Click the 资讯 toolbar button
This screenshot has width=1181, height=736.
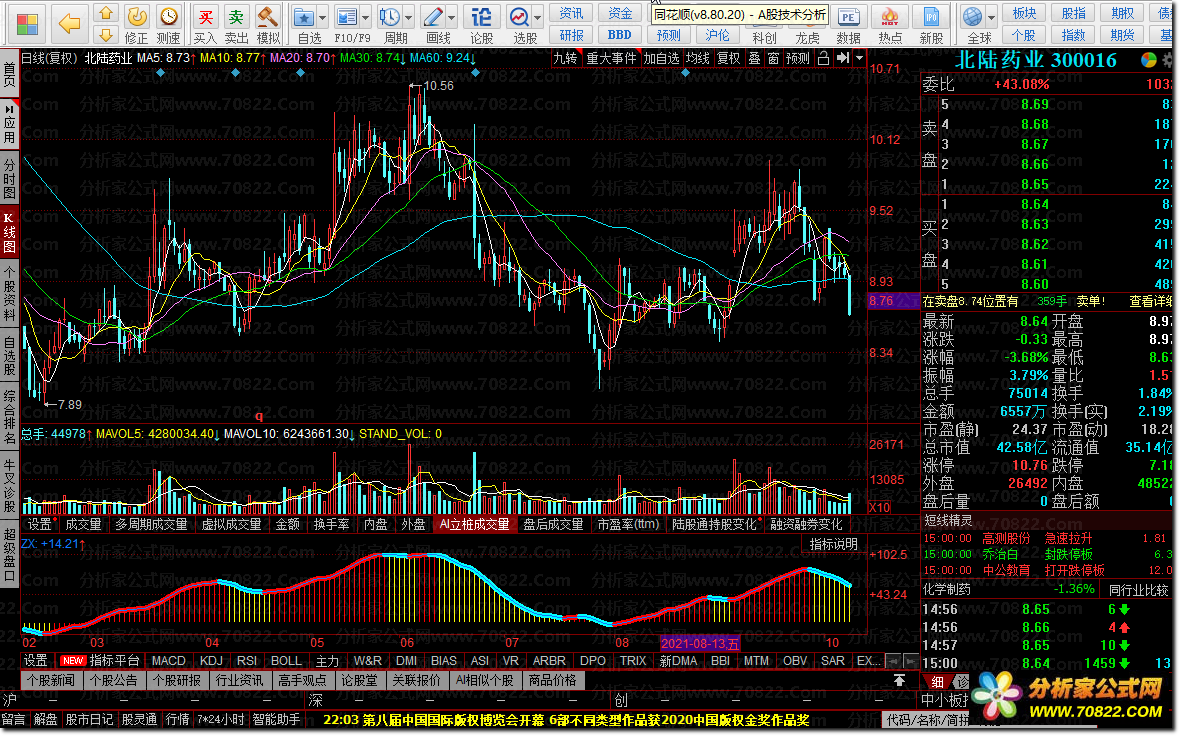click(x=571, y=14)
